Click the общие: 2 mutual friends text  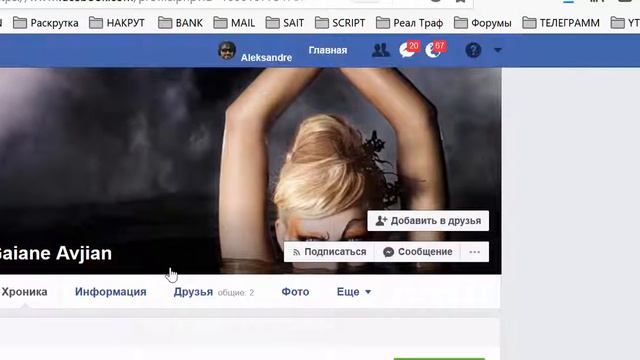pyautogui.click(x=236, y=293)
